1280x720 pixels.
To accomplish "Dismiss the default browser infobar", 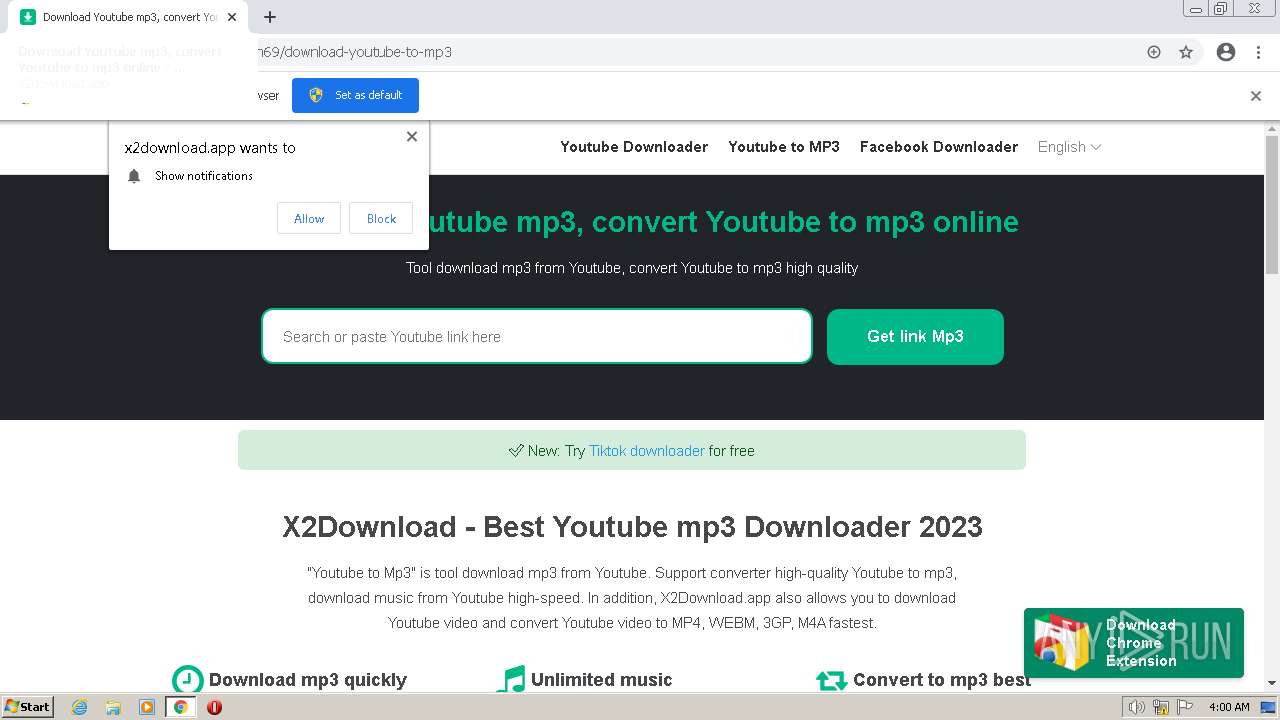I will click(x=1256, y=96).
